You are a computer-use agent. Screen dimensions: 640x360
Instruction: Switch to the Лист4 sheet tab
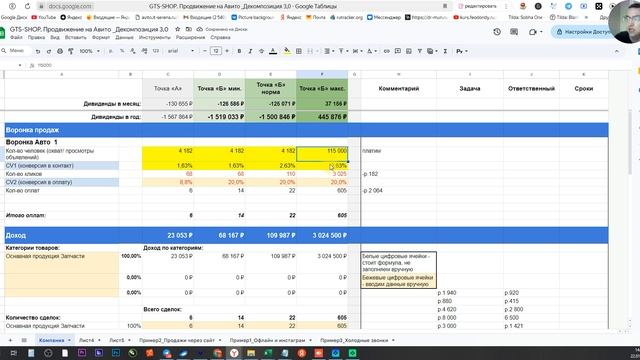click(x=87, y=340)
